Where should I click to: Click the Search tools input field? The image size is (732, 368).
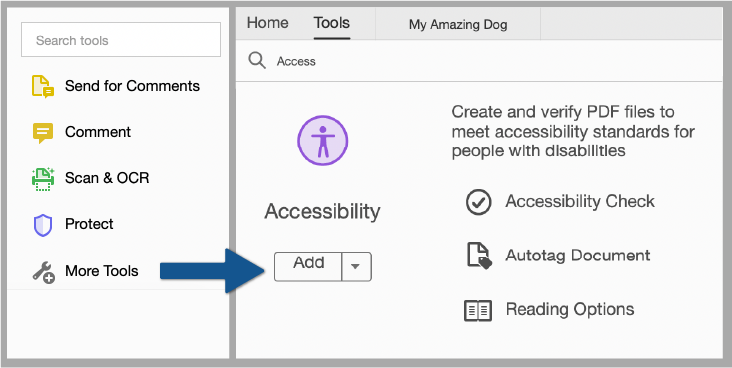coord(121,40)
